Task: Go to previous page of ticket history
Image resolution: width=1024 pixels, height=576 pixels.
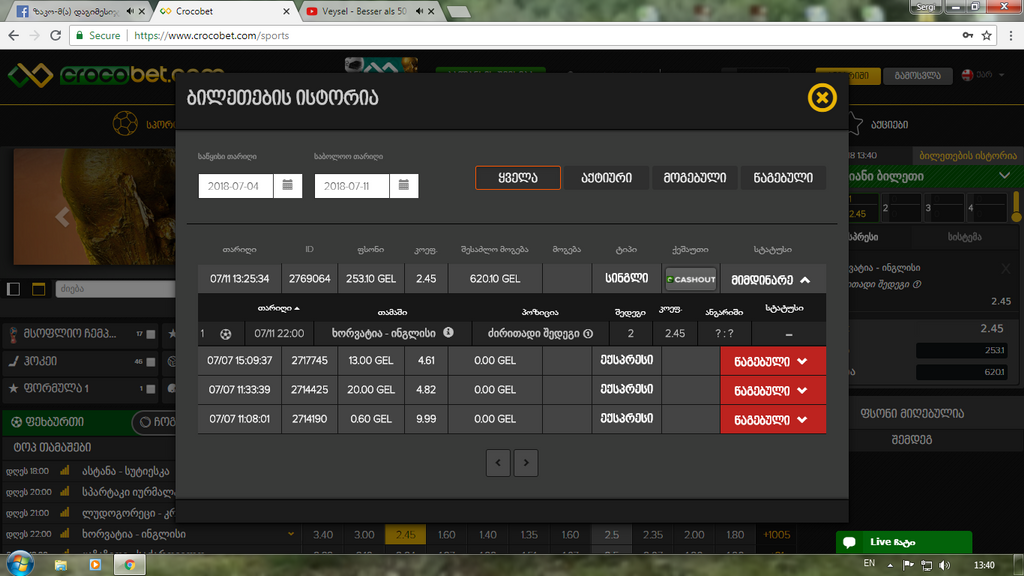Action: tap(498, 463)
